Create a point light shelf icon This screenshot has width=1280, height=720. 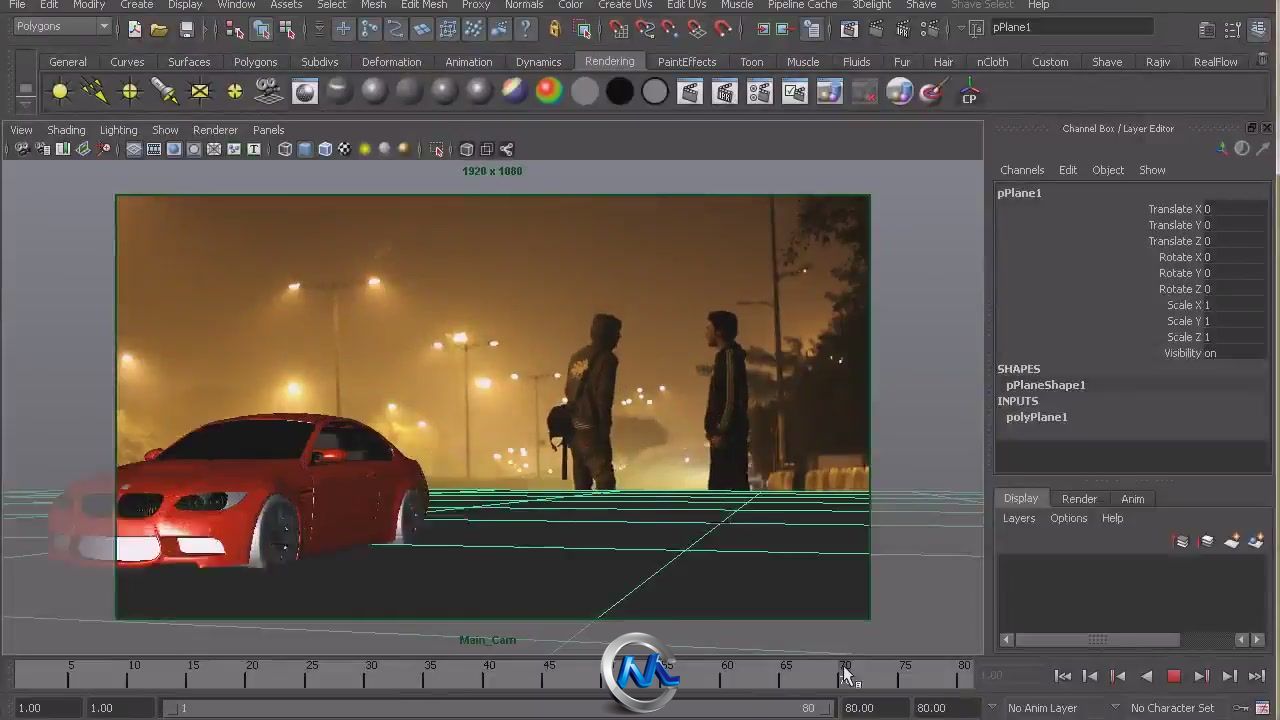click(130, 92)
